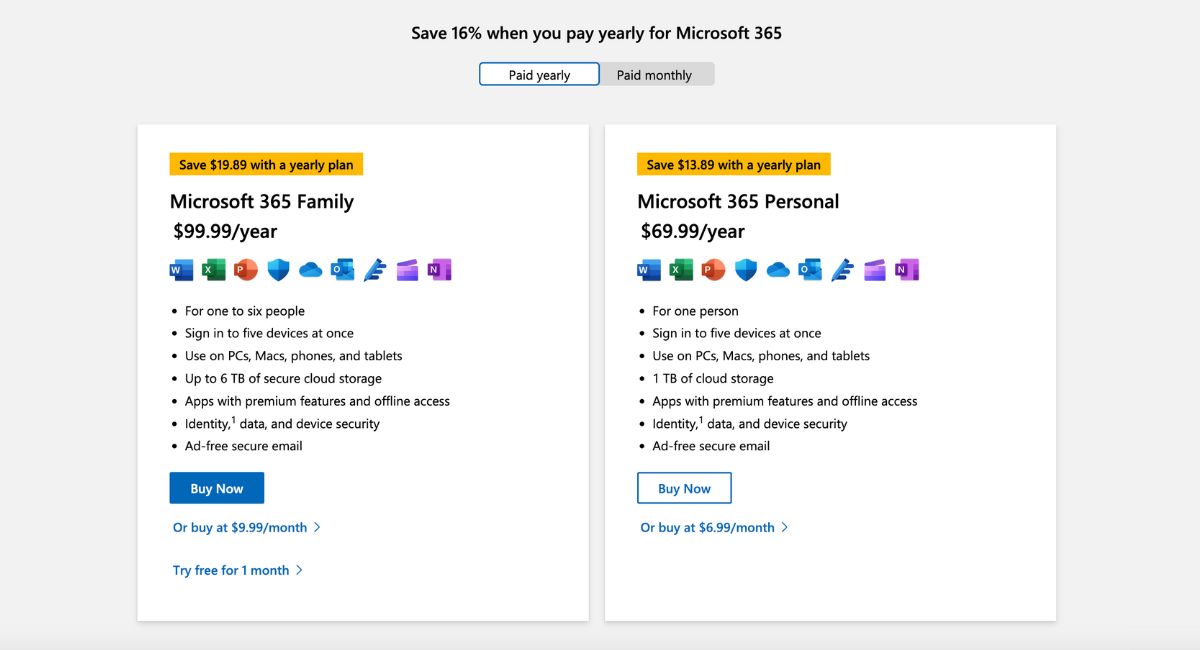Select the Excel icon in the Family plan
The height and width of the screenshot is (650, 1200).
coord(213,269)
